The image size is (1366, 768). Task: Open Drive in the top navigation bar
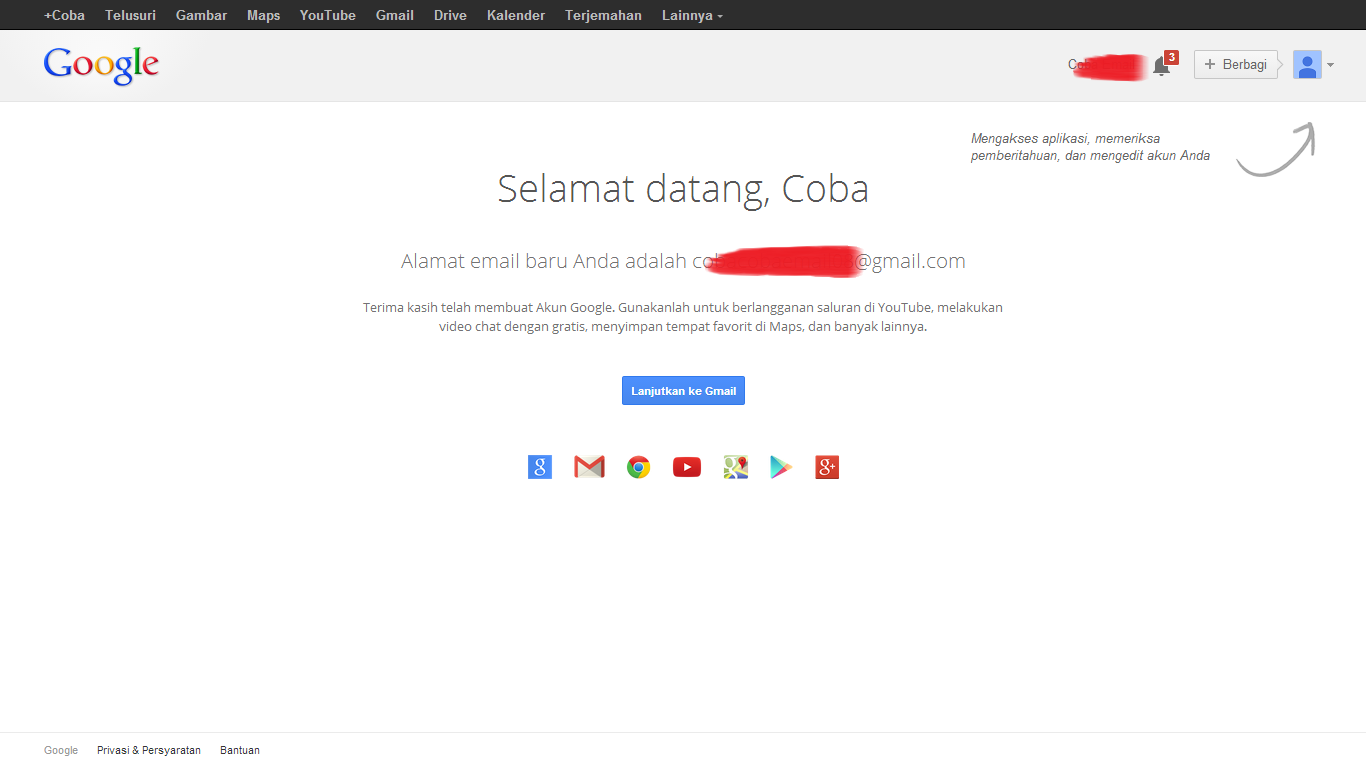[x=450, y=15]
